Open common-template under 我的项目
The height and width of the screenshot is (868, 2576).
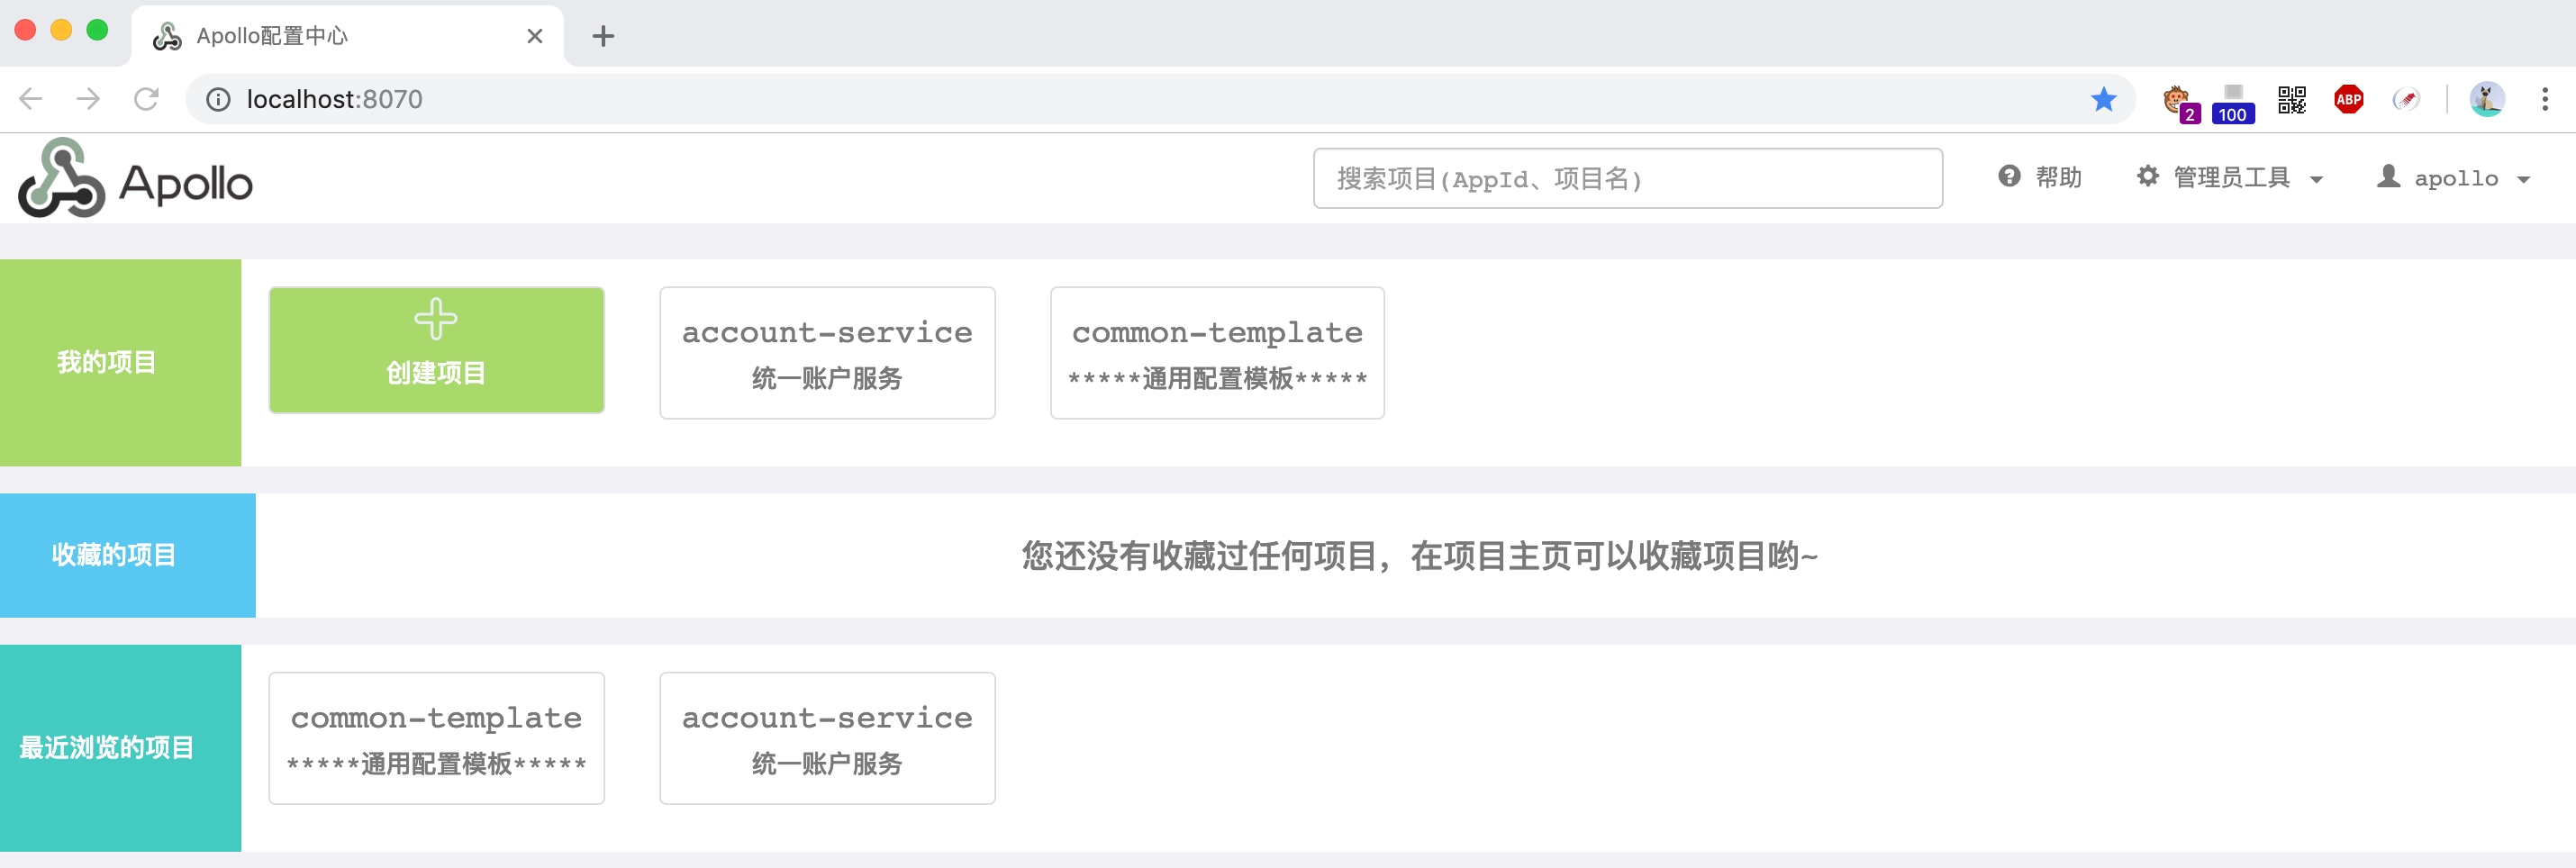click(x=1217, y=353)
